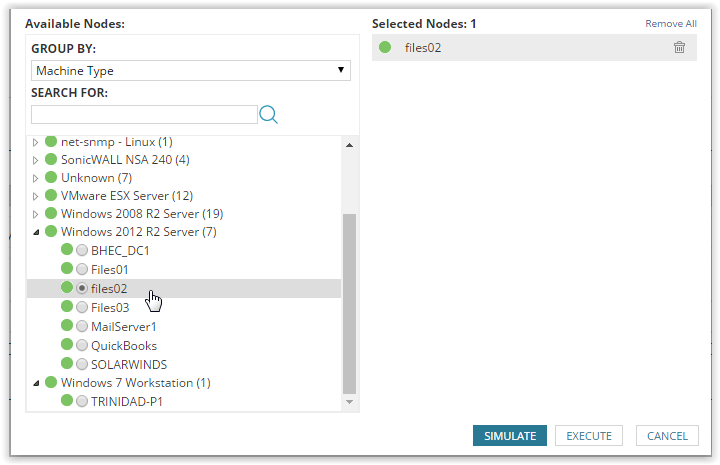Click the green status icon next to QuickBooks
This screenshot has height=465, width=720.
pyautogui.click(x=67, y=344)
